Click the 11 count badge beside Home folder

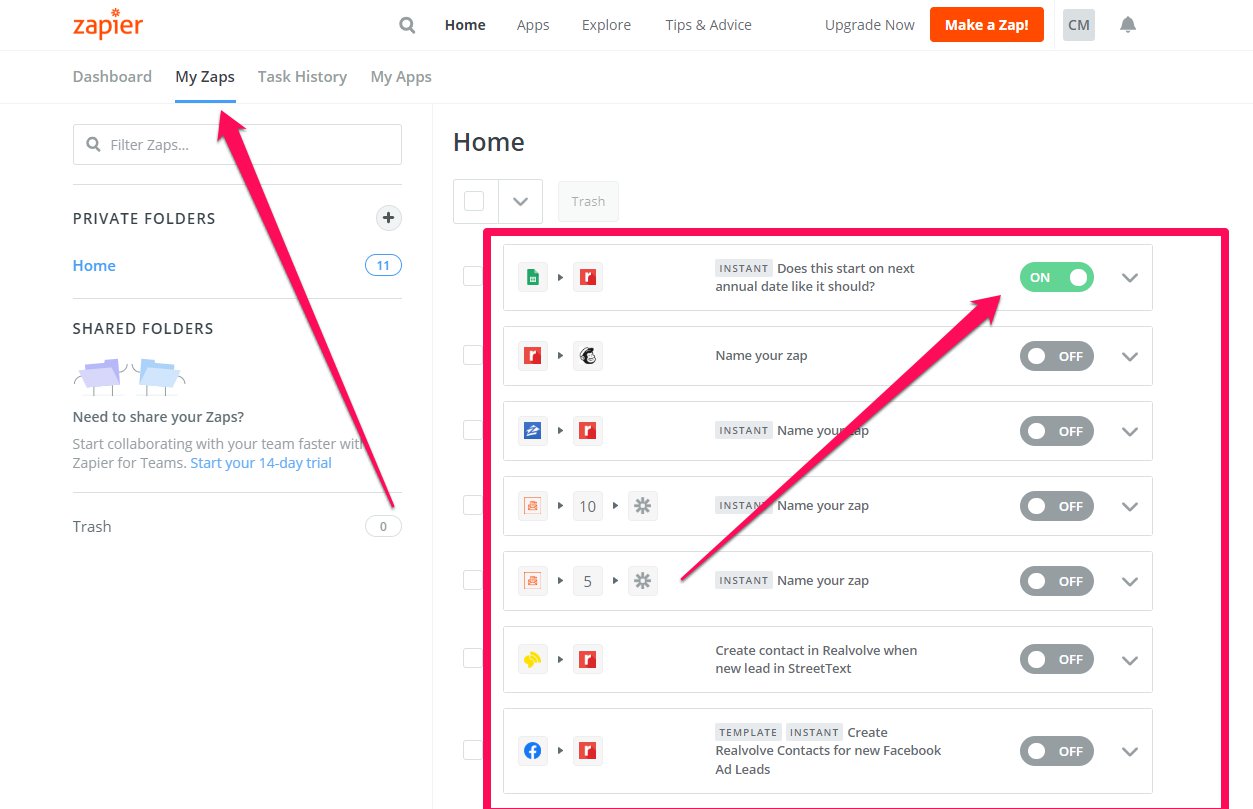tap(383, 265)
